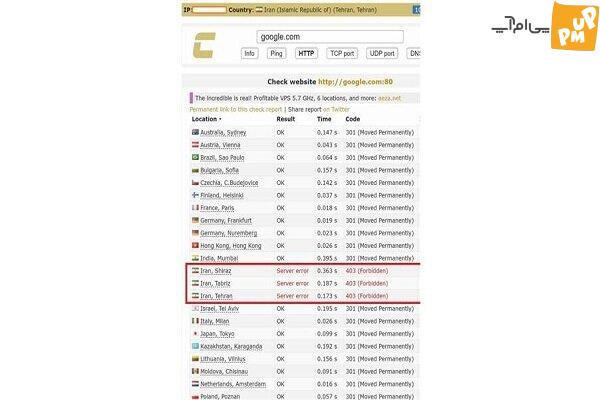Image resolution: width=600 pixels, height=400 pixels.
Task: Click the Server error result for Iran, Tehran
Action: [x=293, y=296]
